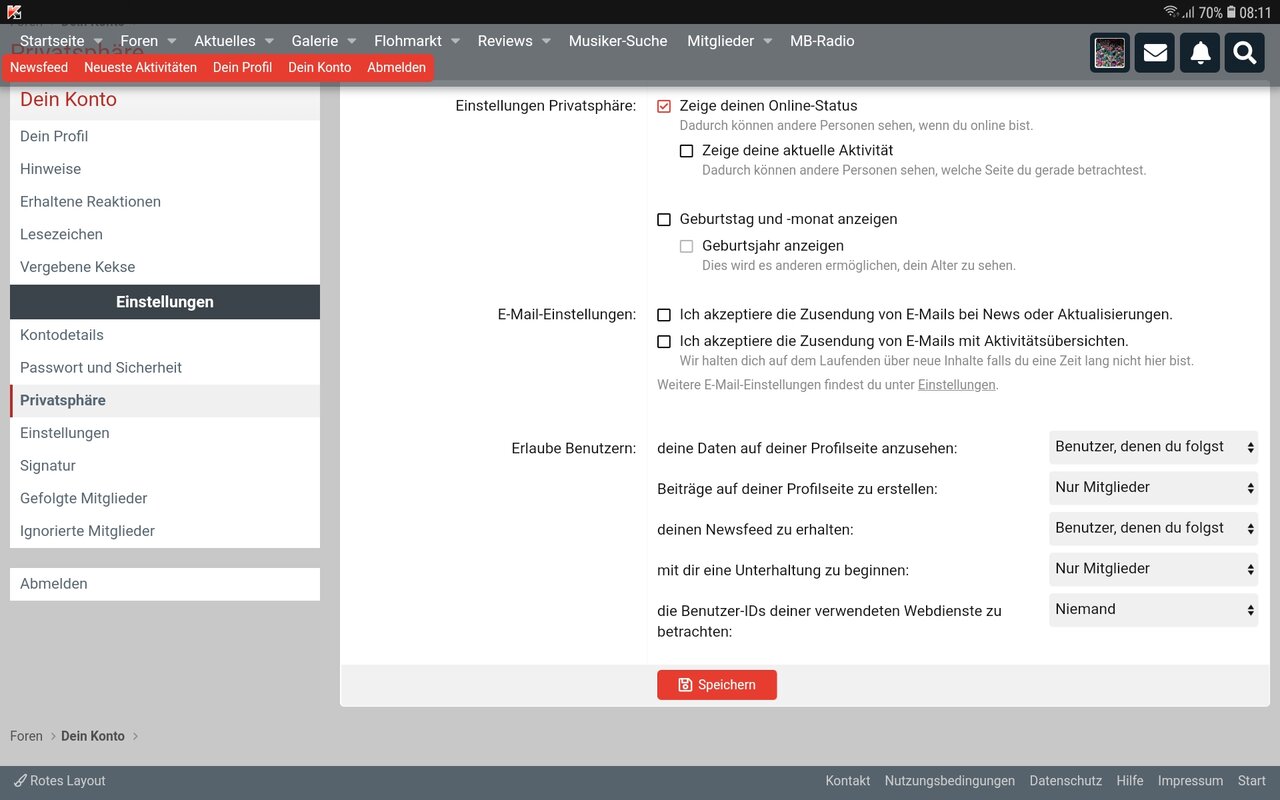This screenshot has height=800, width=1280.
Task: Open Vergebene Kekse in the sidebar
Action: (165, 267)
